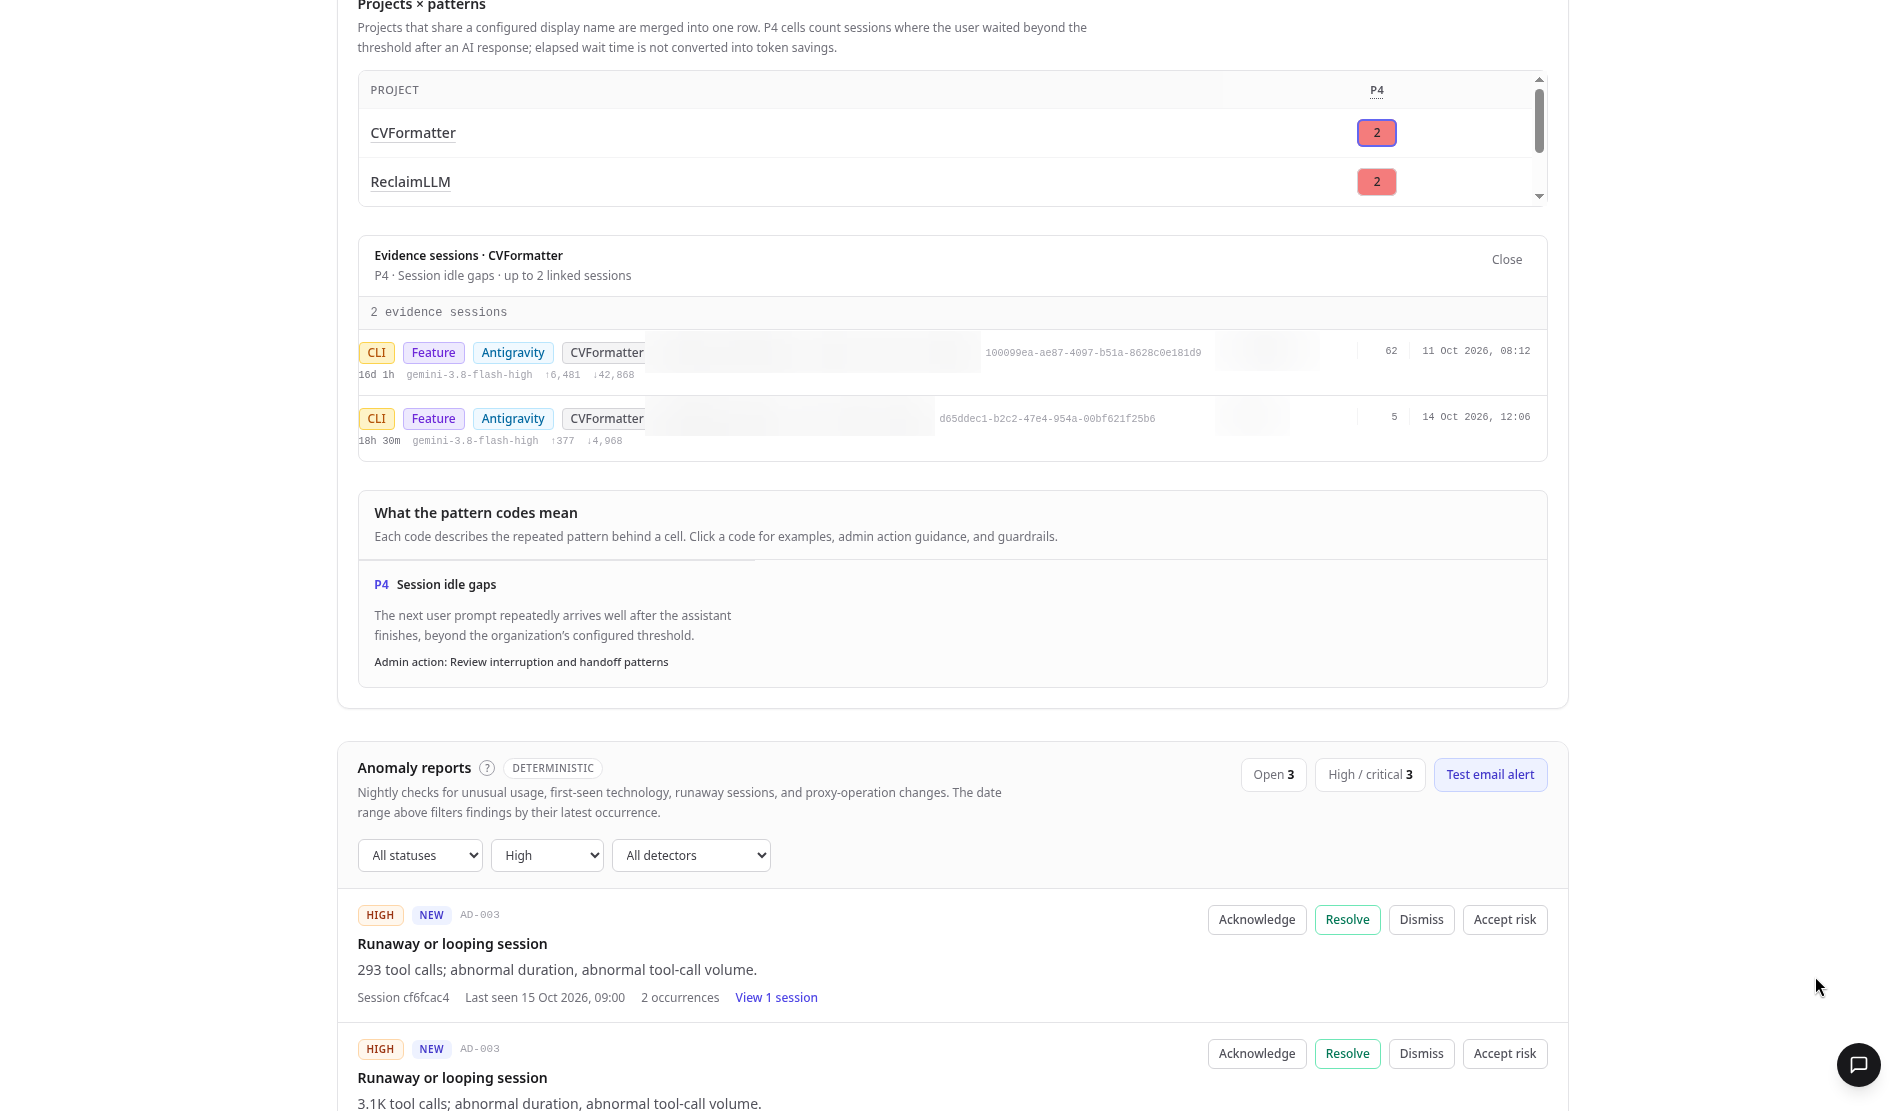Click the table scroll-up arrow
Screen dimensions: 1904x1111
click(x=1539, y=79)
